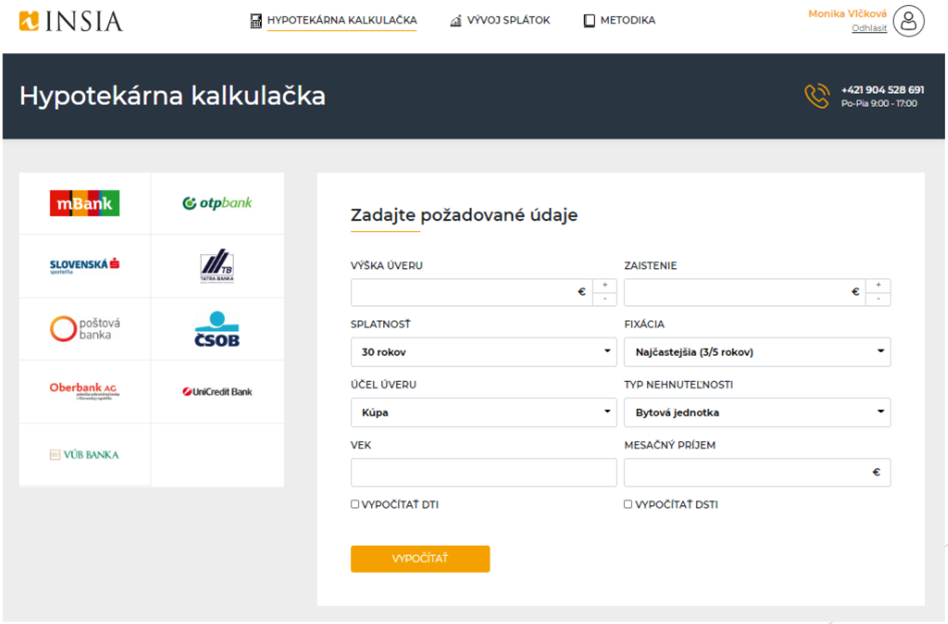The image size is (948, 624).
Task: Open the user profile avatar icon
Action: pos(909,21)
